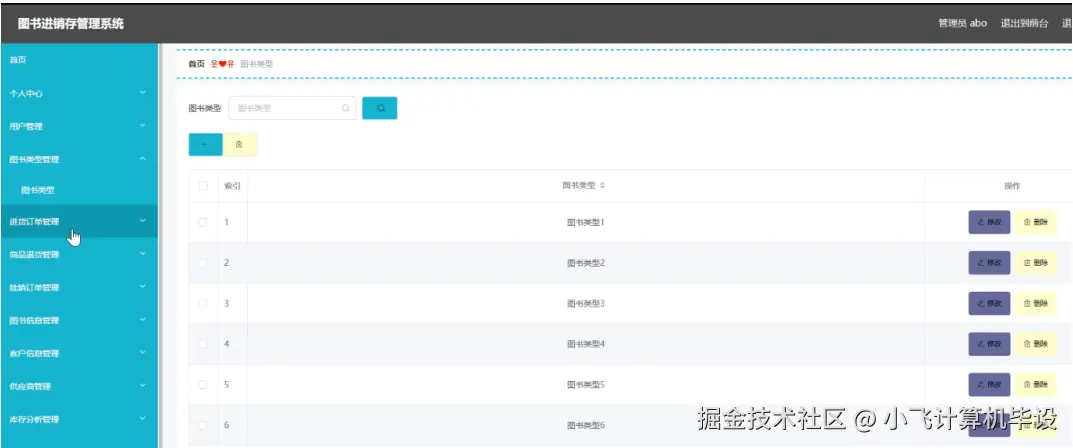1073x448 pixels.
Task: Expand the 供应商管理 sidebar menu
Action: [79, 386]
